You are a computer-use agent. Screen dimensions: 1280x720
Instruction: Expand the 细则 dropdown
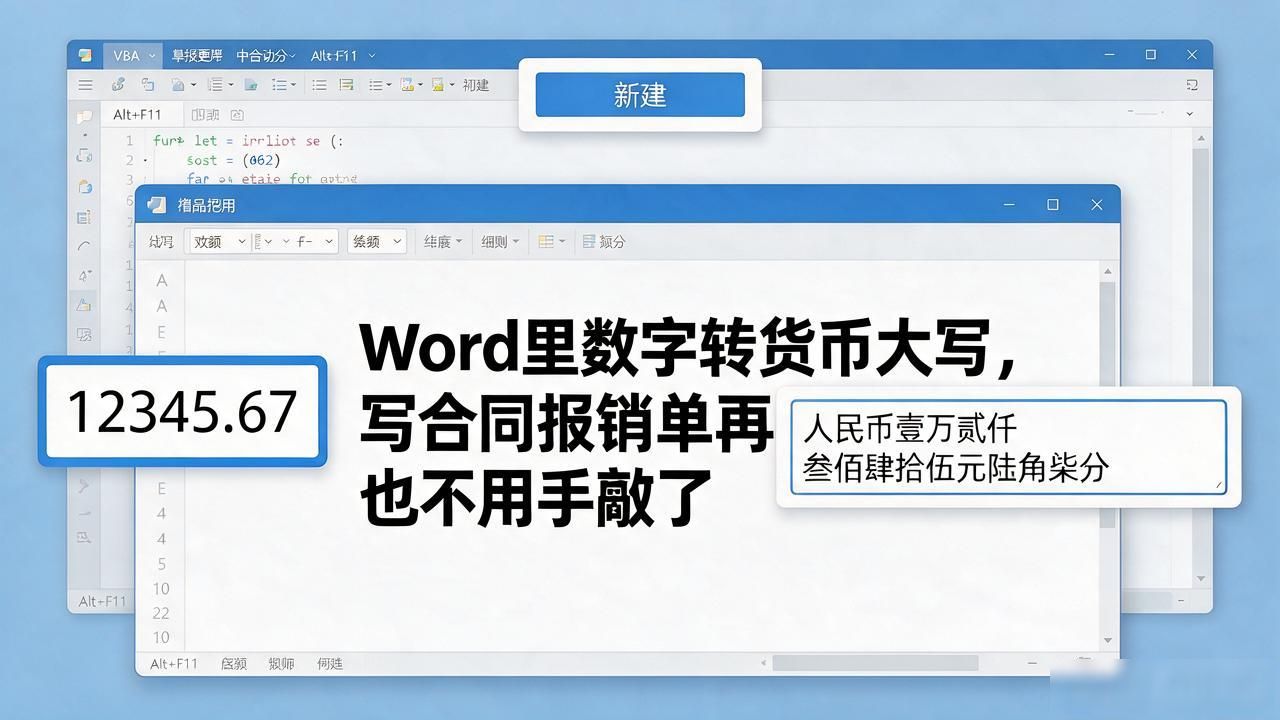tap(500, 241)
